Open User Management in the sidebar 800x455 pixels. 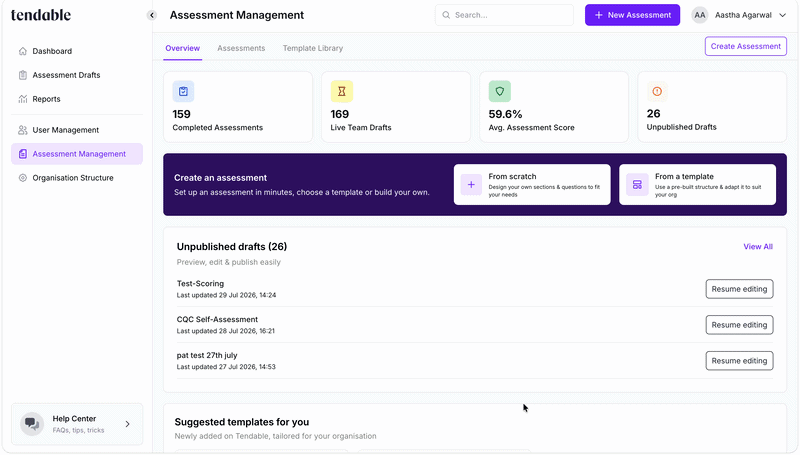(77, 130)
